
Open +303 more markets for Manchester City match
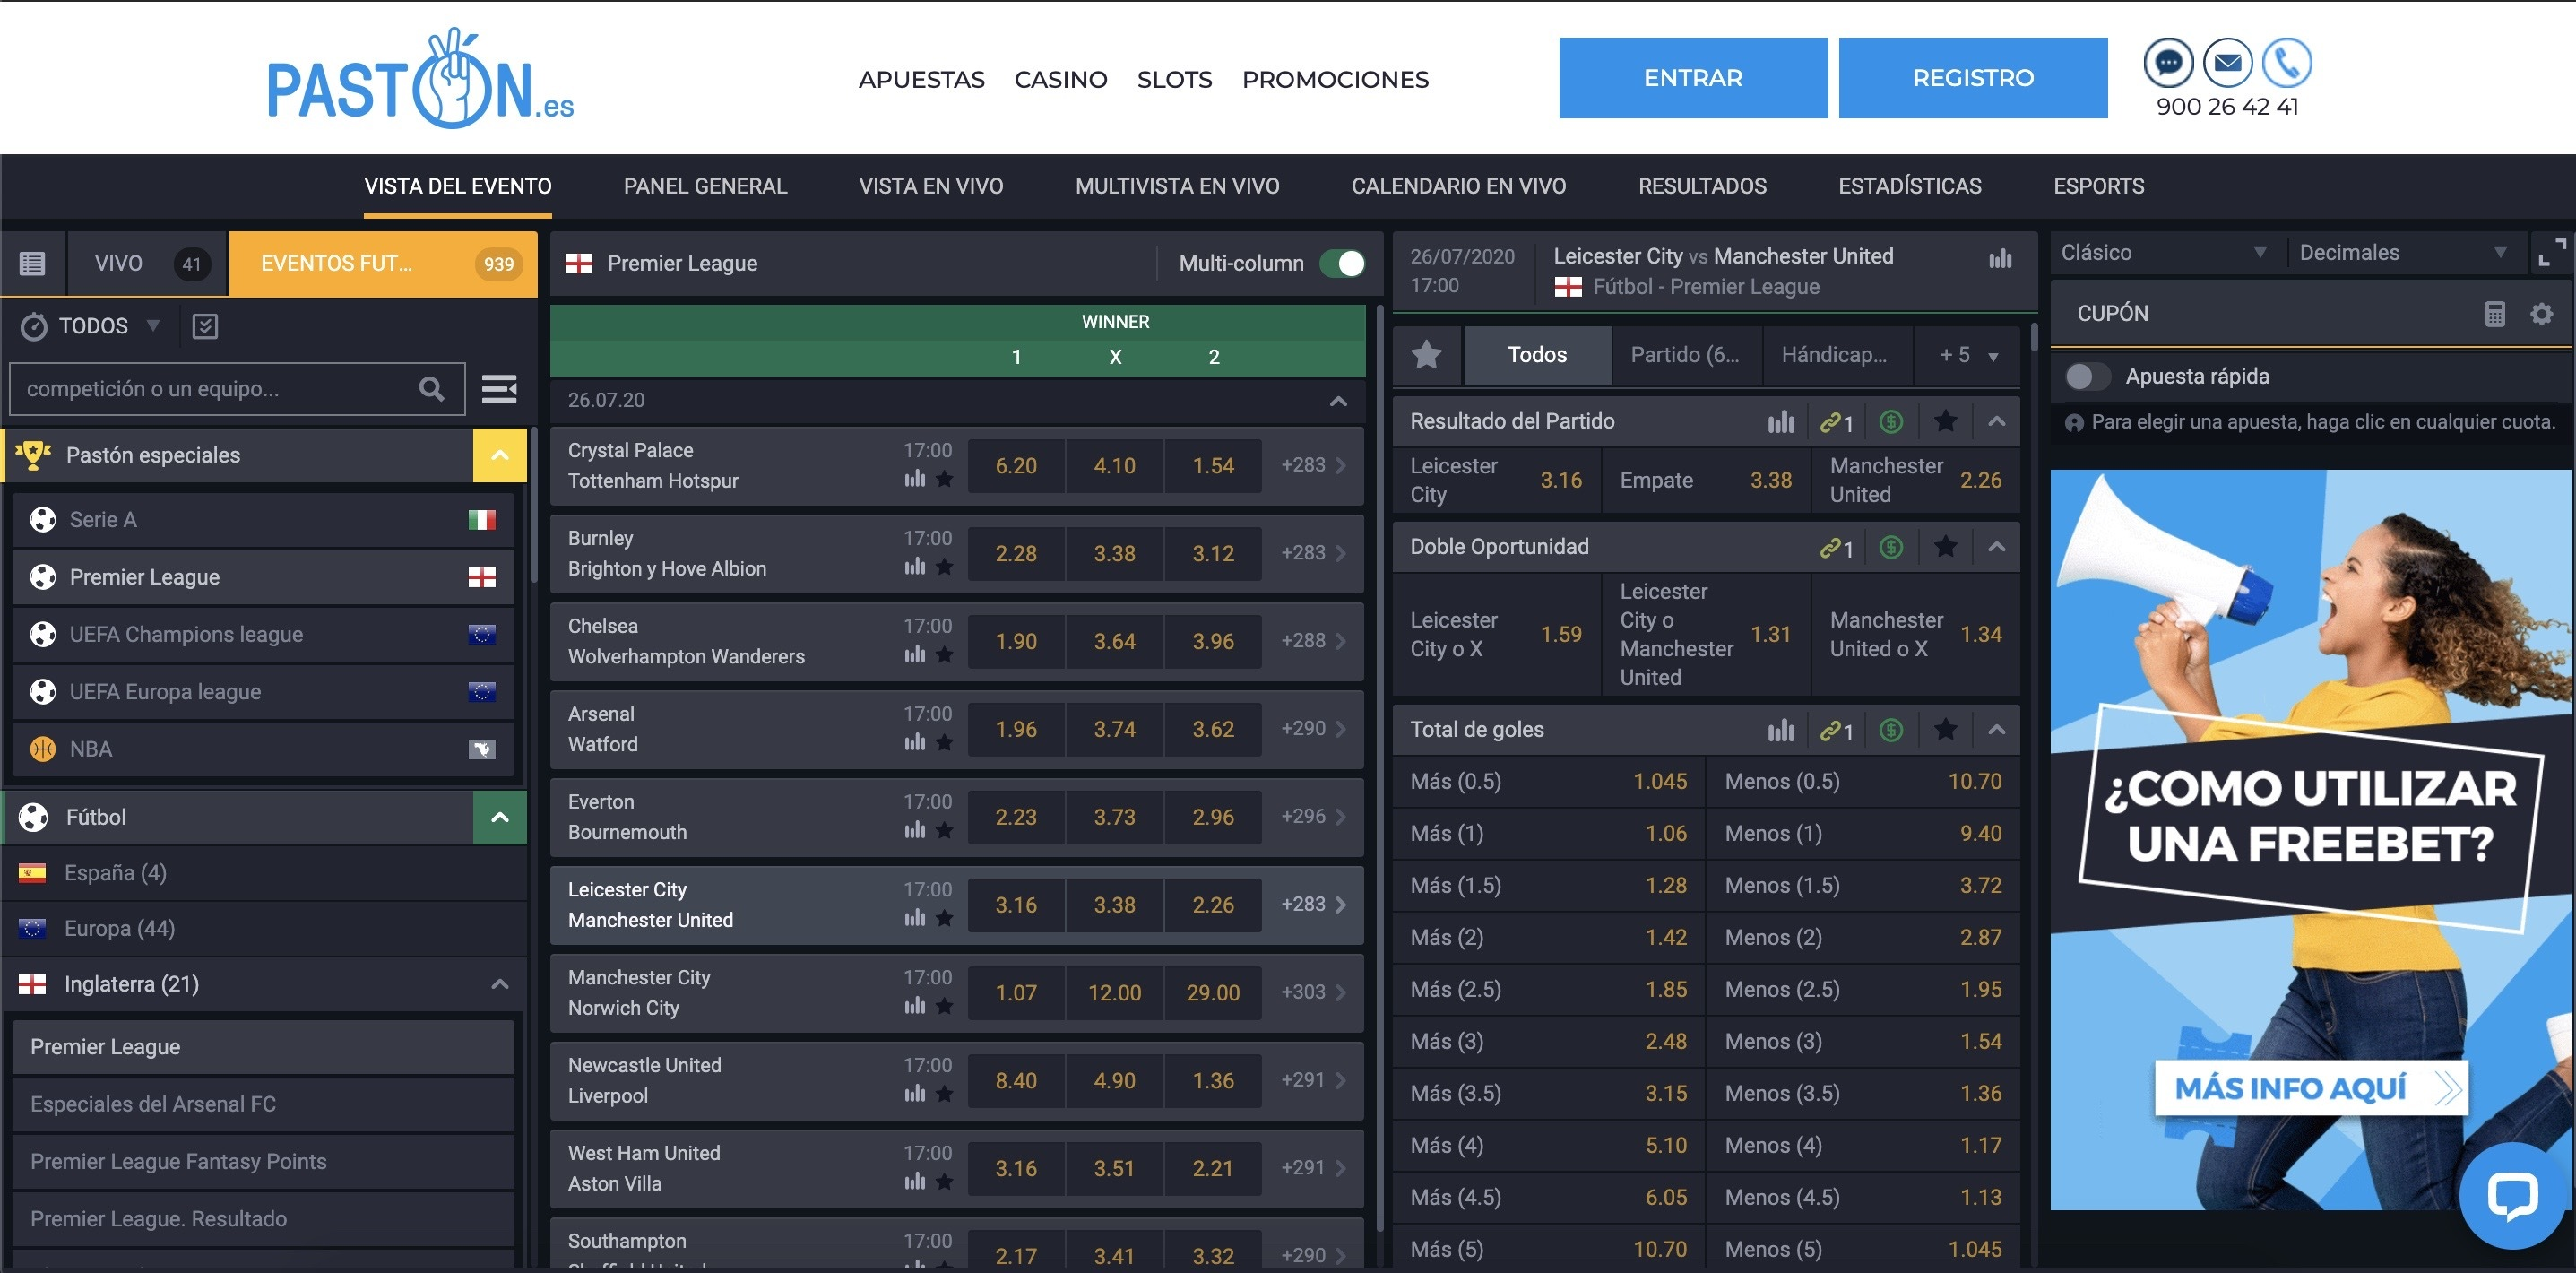(x=1313, y=993)
